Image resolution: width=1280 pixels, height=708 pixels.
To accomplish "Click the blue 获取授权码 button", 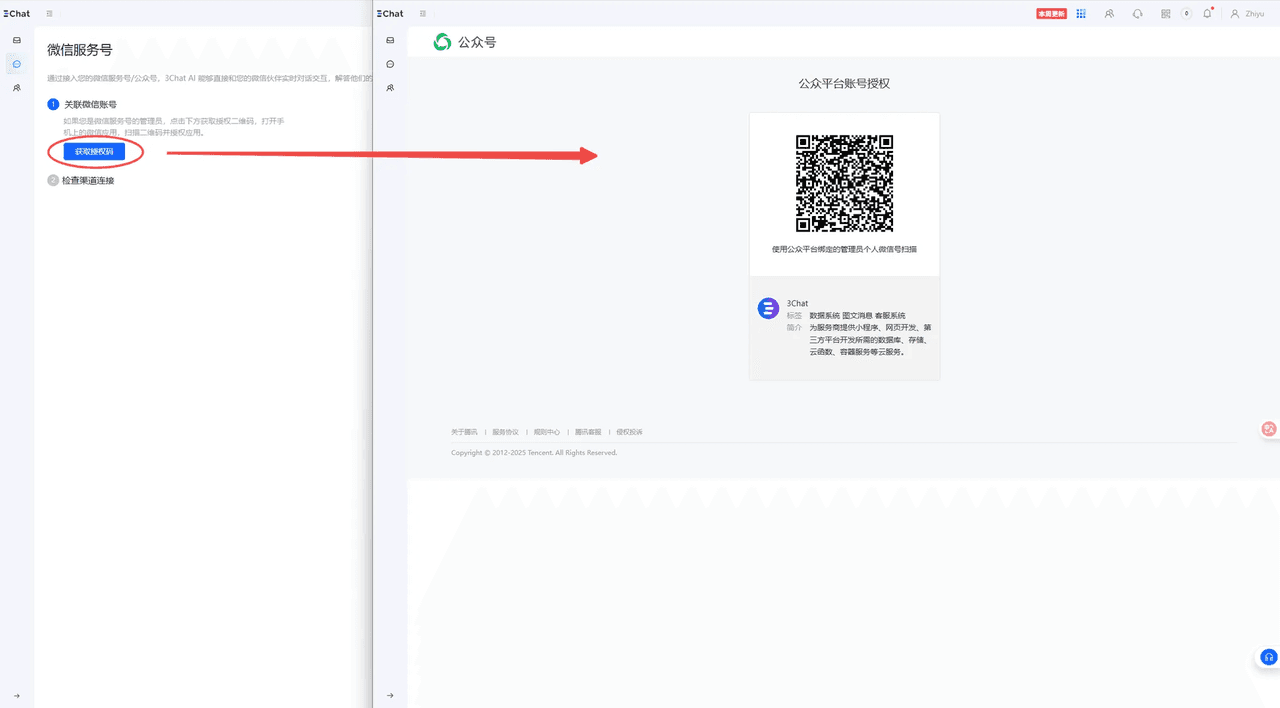I will coord(95,152).
